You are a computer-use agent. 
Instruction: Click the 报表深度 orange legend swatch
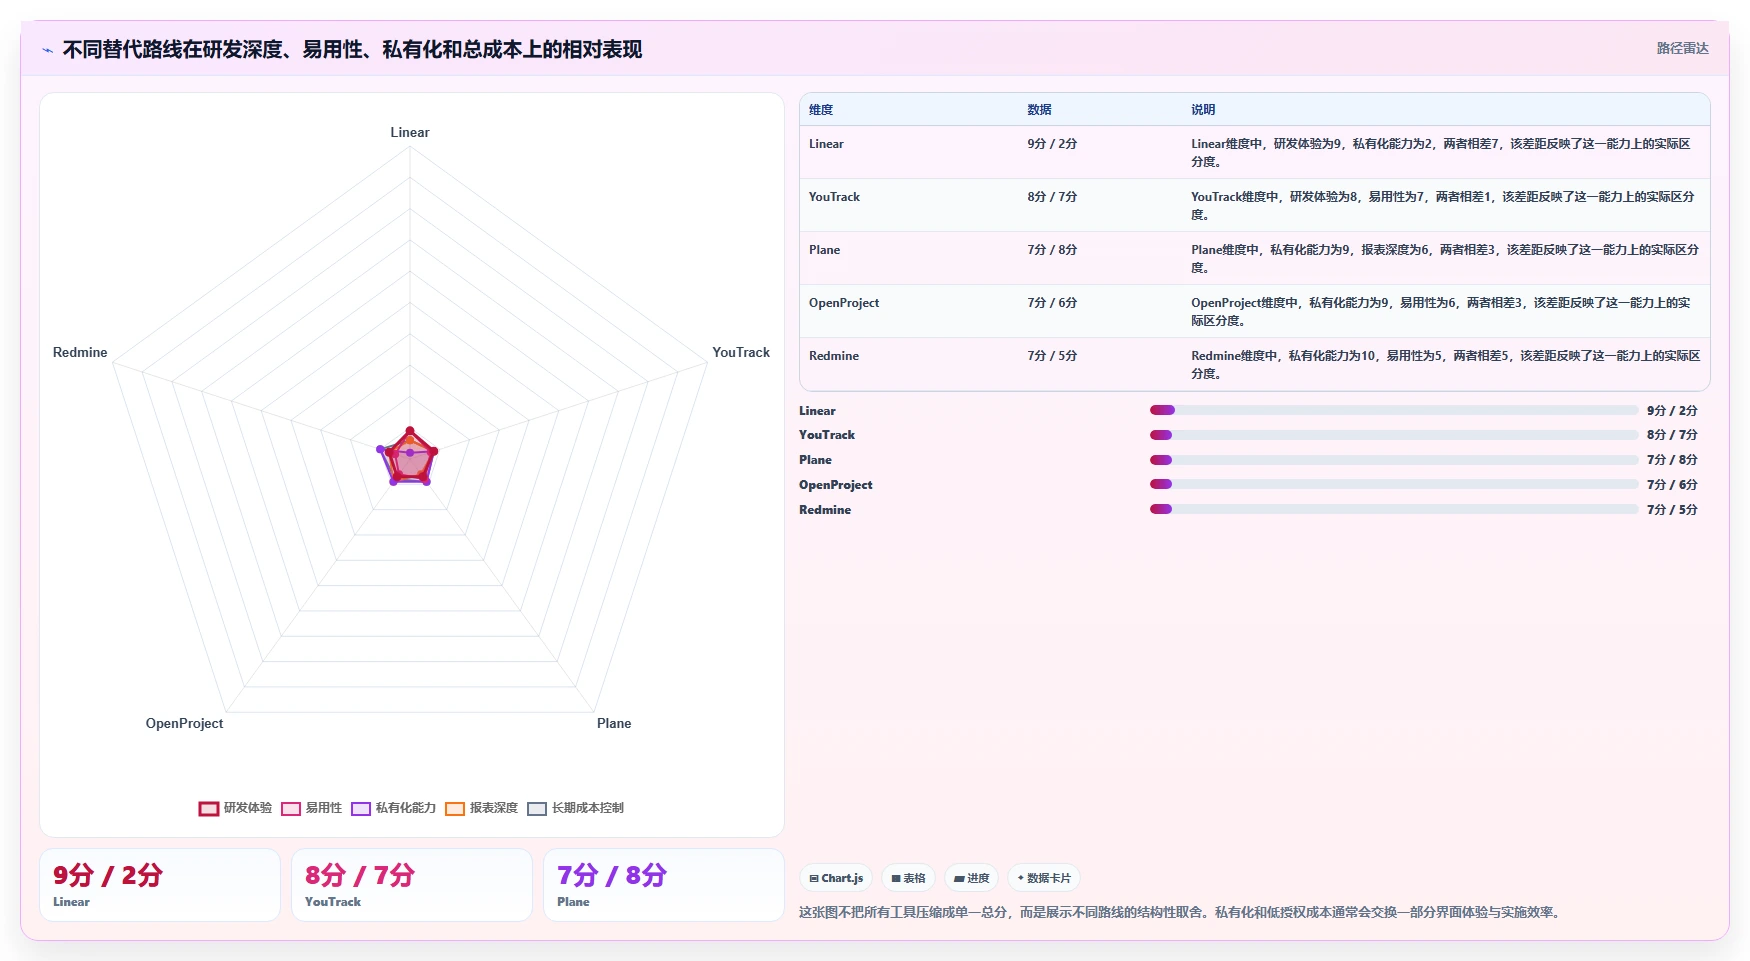(x=455, y=809)
